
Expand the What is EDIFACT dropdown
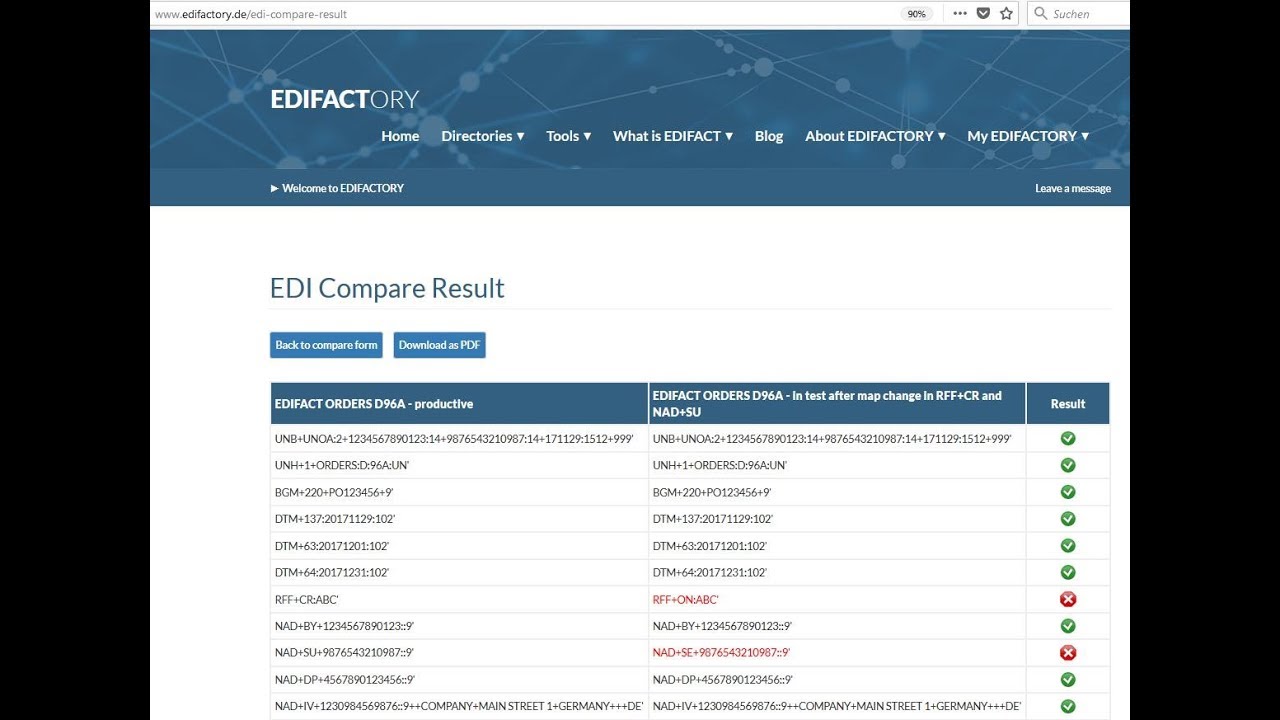673,136
